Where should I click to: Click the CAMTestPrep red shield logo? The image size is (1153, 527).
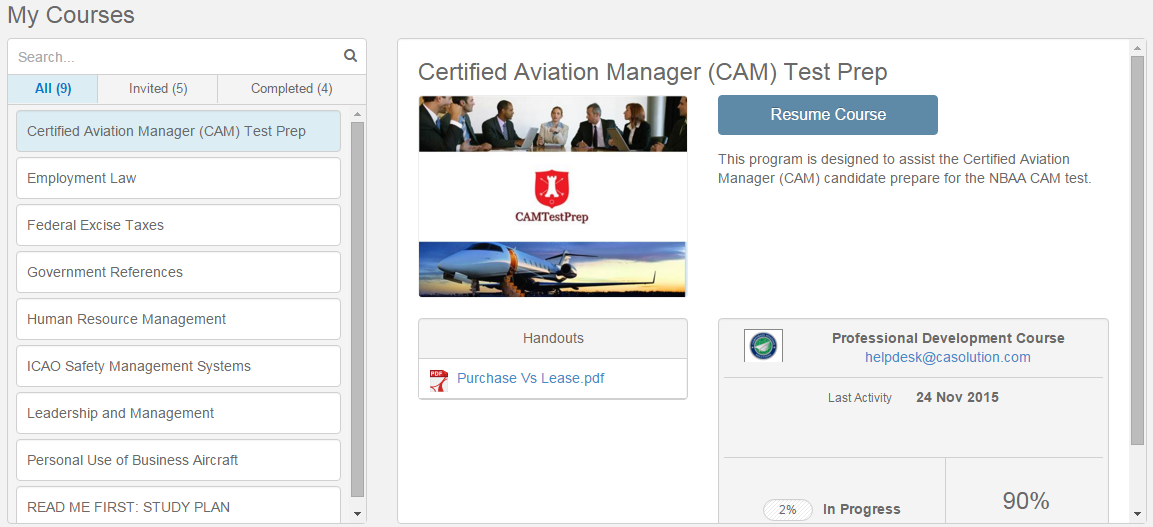551,189
